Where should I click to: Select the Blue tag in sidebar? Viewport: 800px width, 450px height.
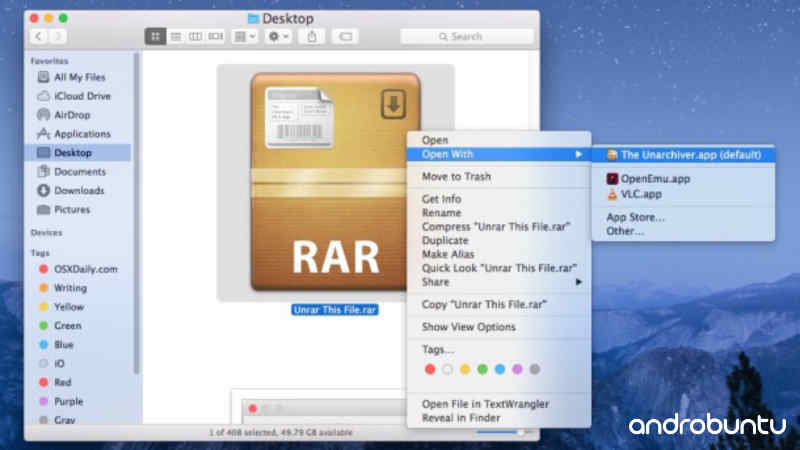coord(64,344)
